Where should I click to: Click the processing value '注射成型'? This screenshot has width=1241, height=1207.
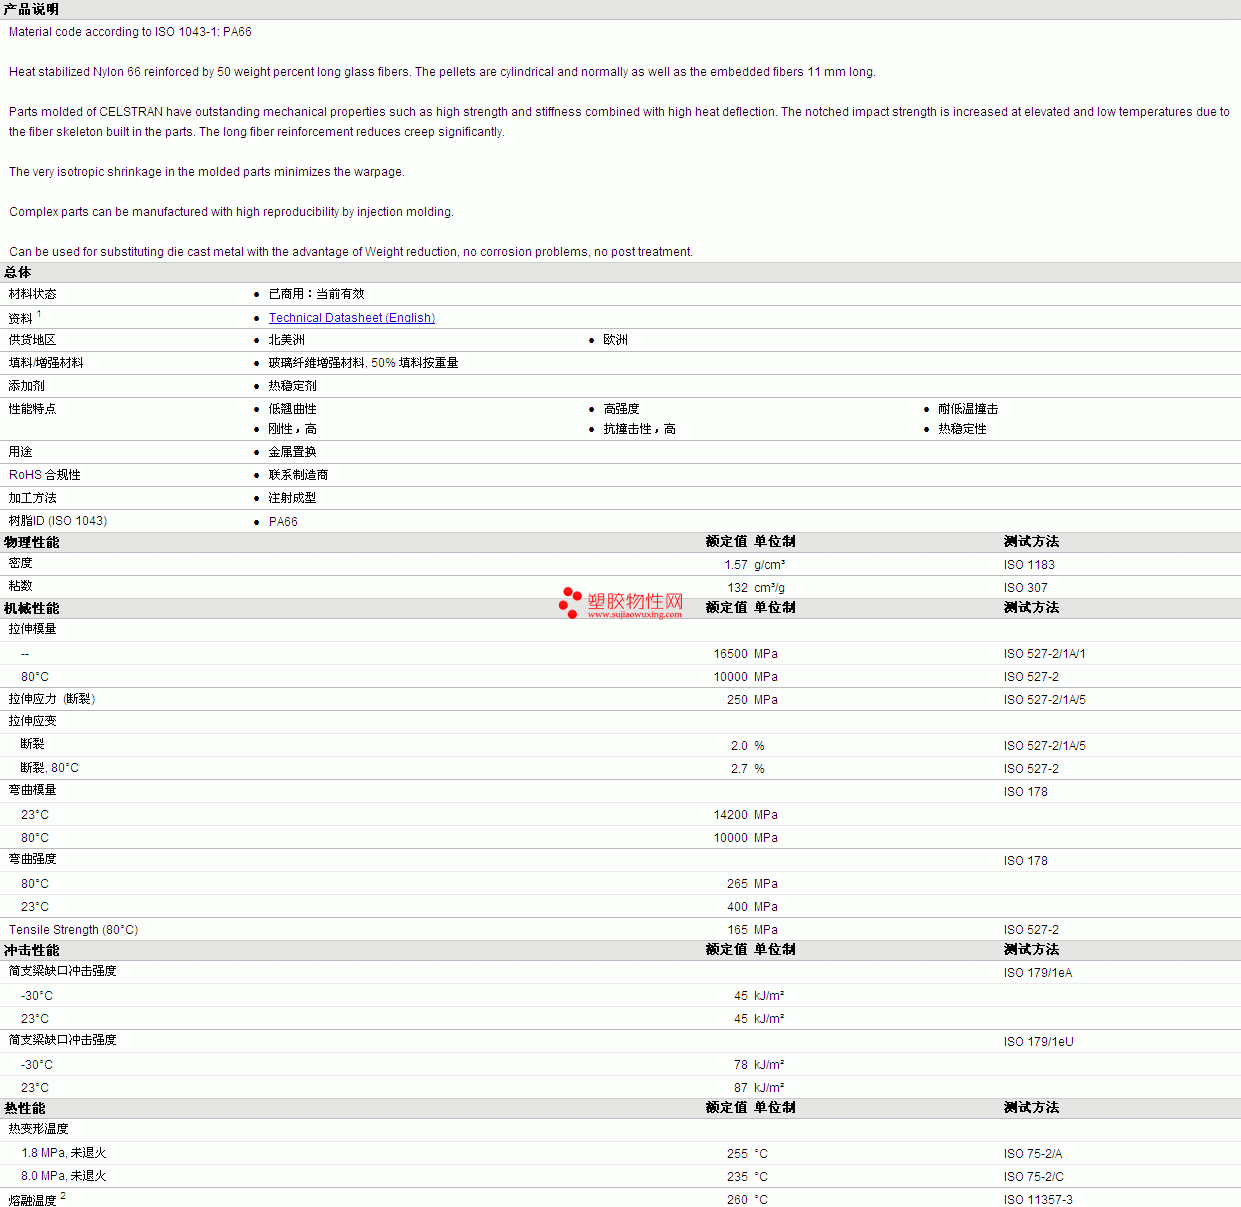pyautogui.click(x=292, y=498)
